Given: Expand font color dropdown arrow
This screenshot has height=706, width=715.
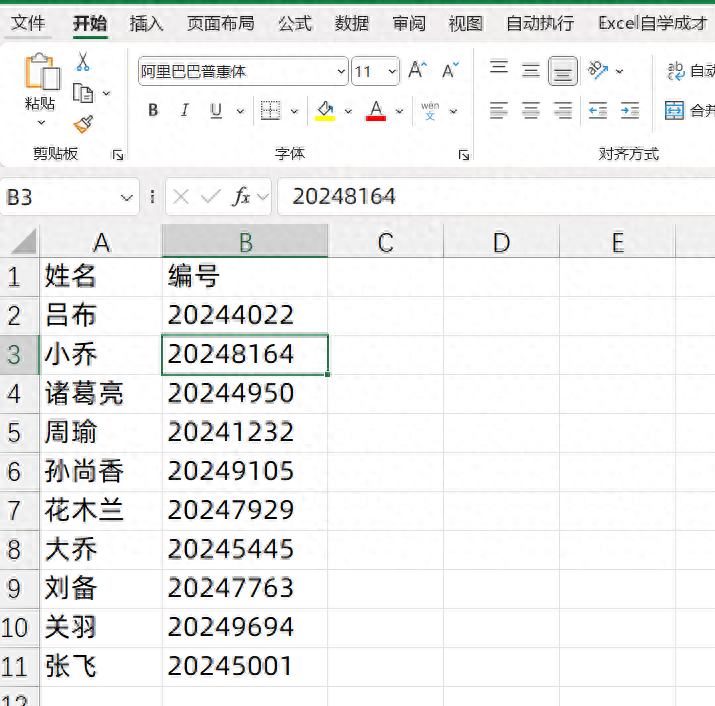Looking at the screenshot, I should pyautogui.click(x=399, y=111).
